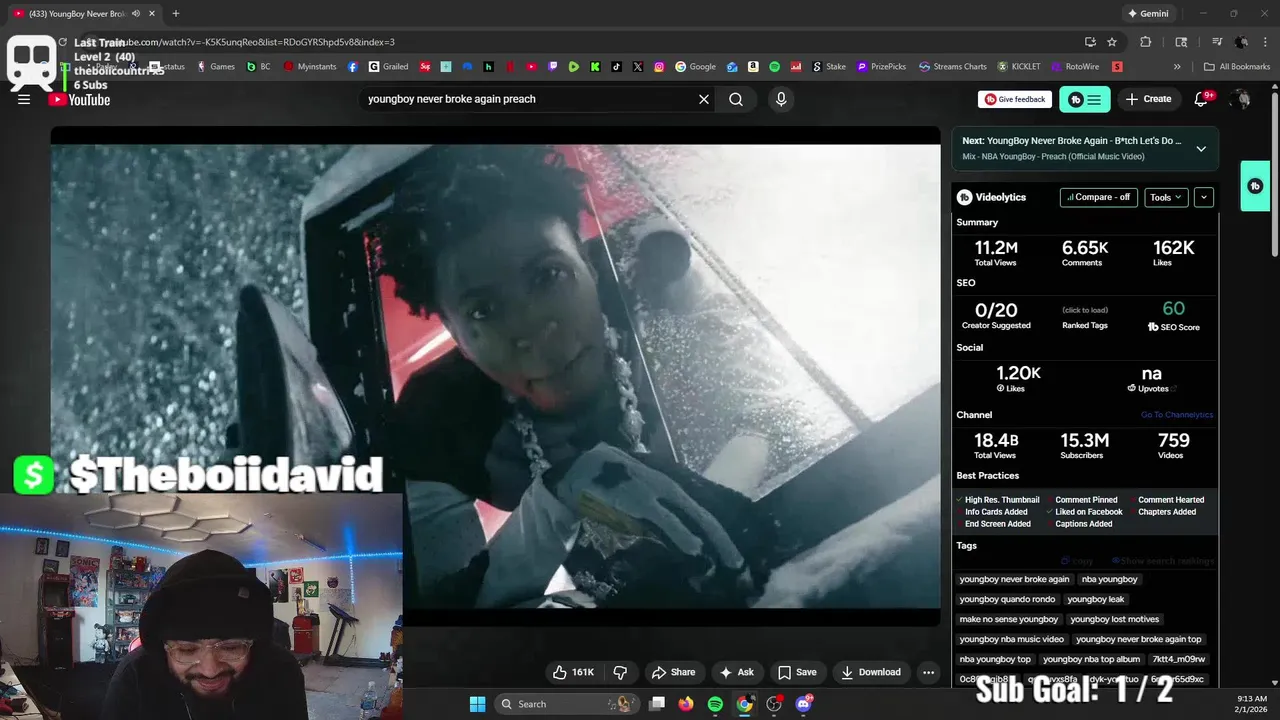Expand the Next up mix playlist panel
This screenshot has width=1280, height=720.
pos(1201,149)
